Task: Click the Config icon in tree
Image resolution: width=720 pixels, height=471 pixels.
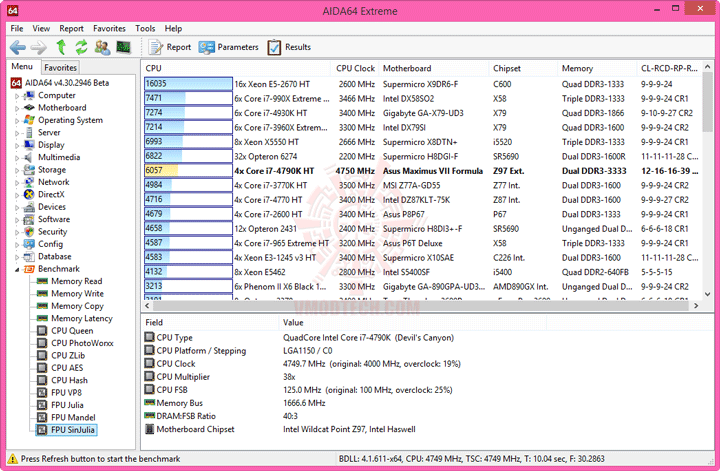Action: coord(29,244)
